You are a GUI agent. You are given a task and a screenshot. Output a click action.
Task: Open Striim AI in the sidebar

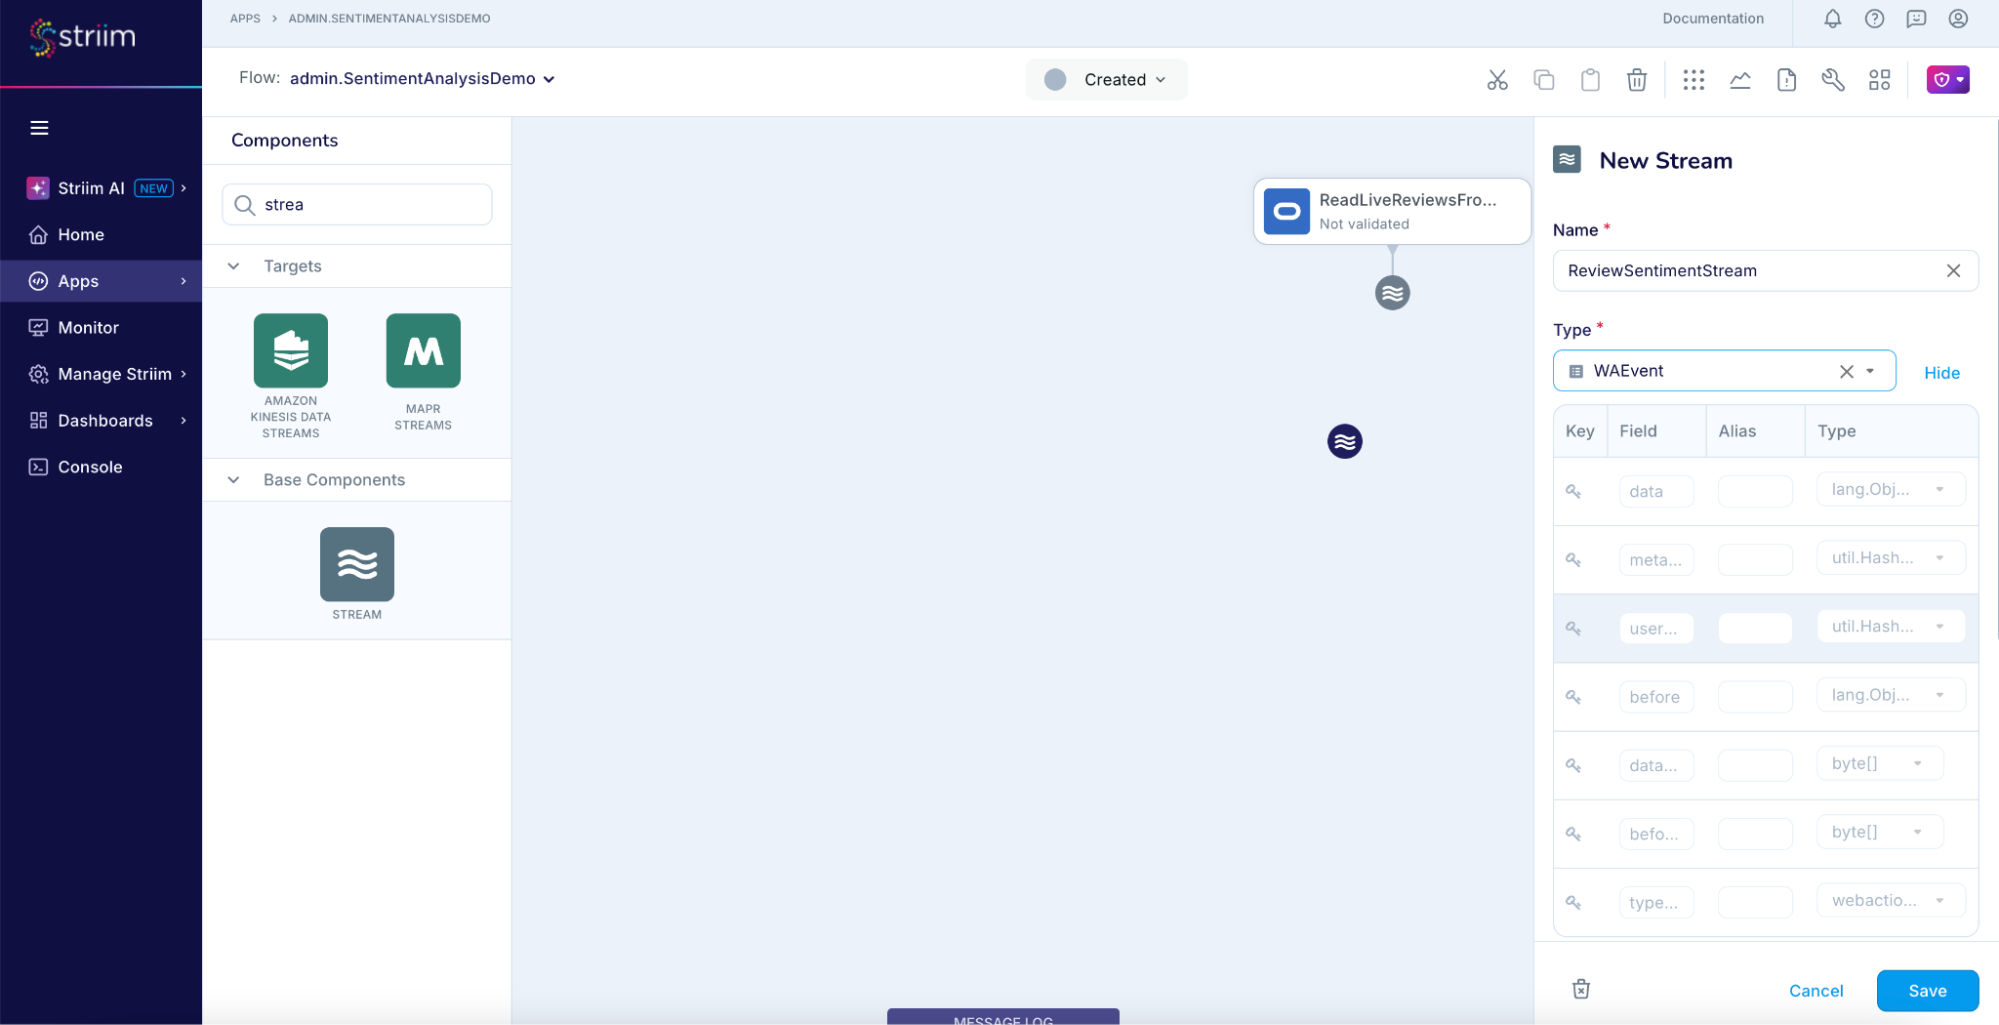(90, 188)
